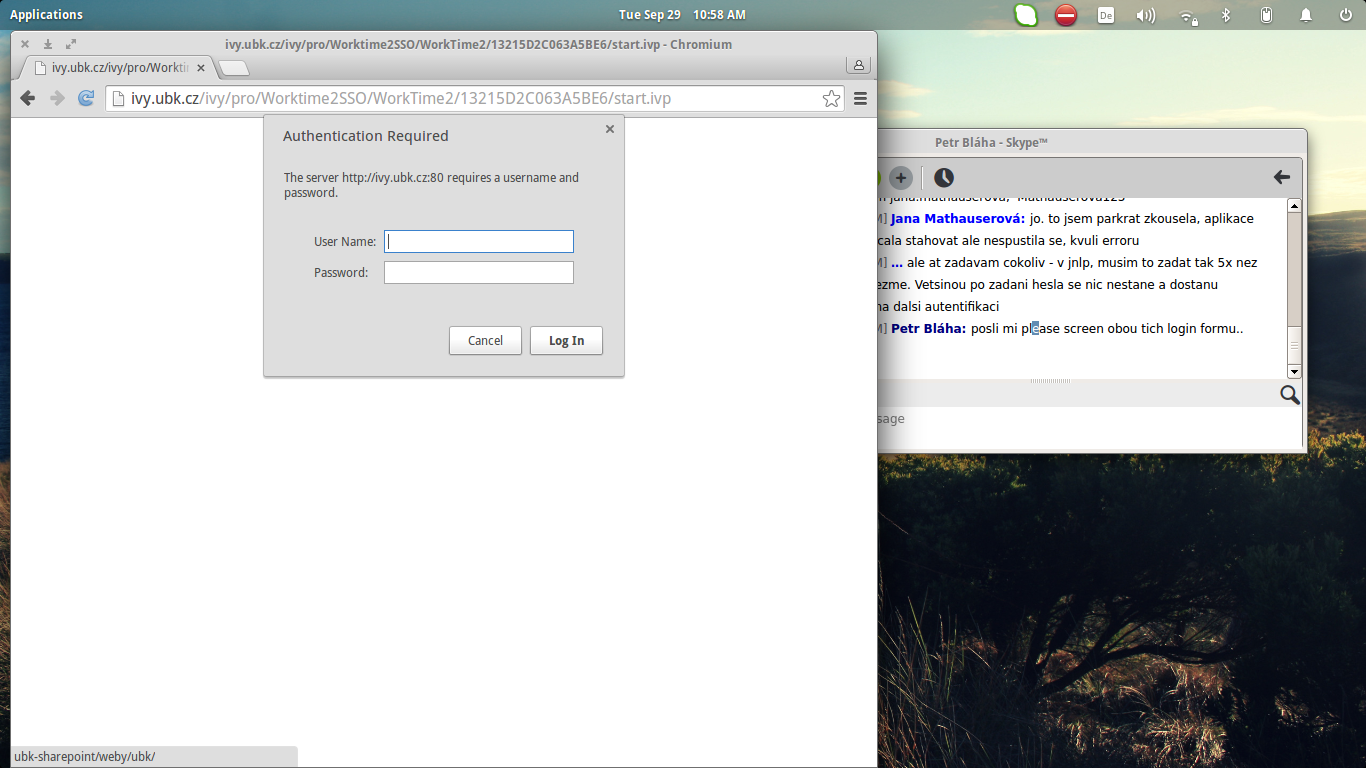Open mouse device indicator
This screenshot has width=1366, height=768.
tap(1266, 15)
